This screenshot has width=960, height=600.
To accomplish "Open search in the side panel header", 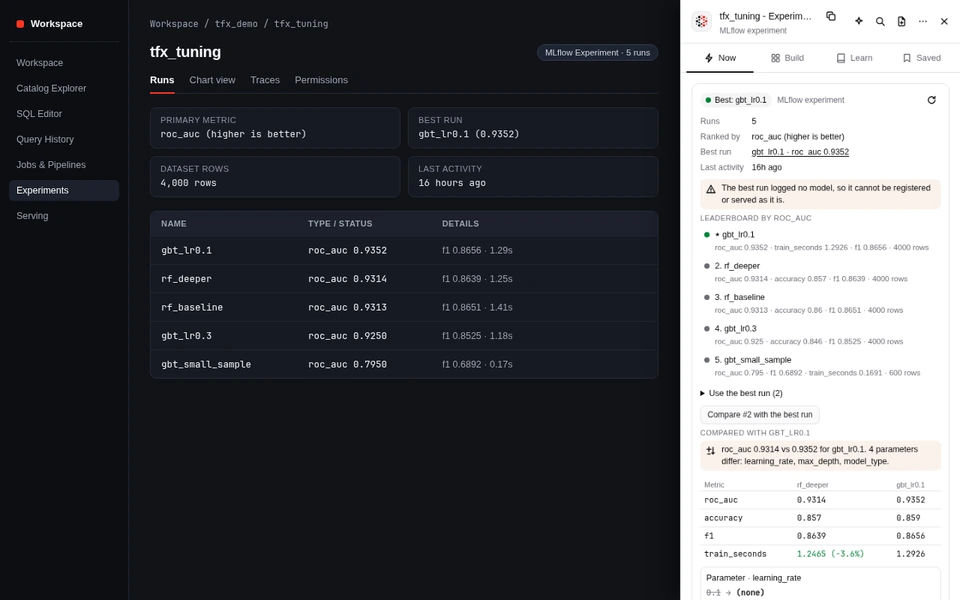I will point(880,21).
